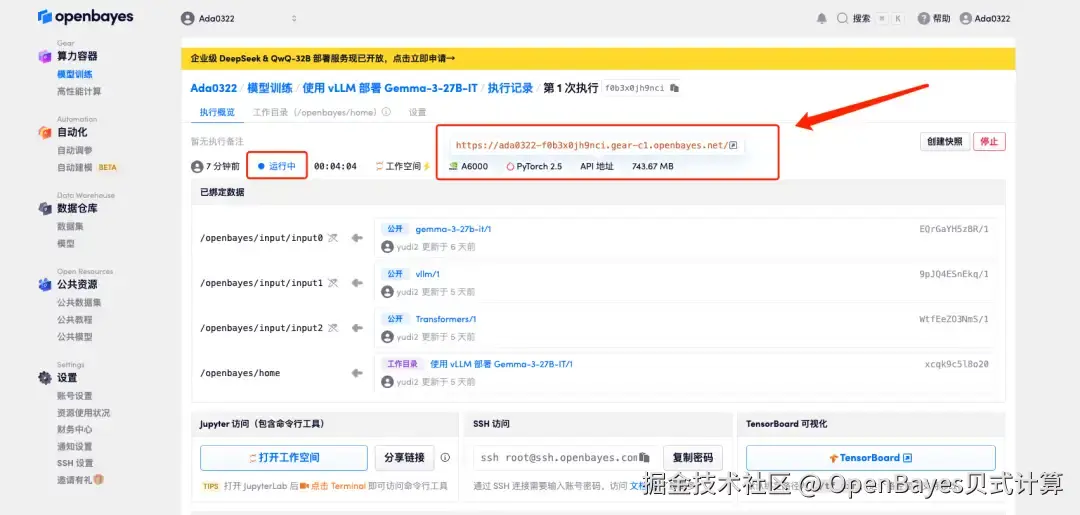Screen dimensions: 1080x515
Task: Select 高性能计算 in the sidebar
Action: pos(79,91)
